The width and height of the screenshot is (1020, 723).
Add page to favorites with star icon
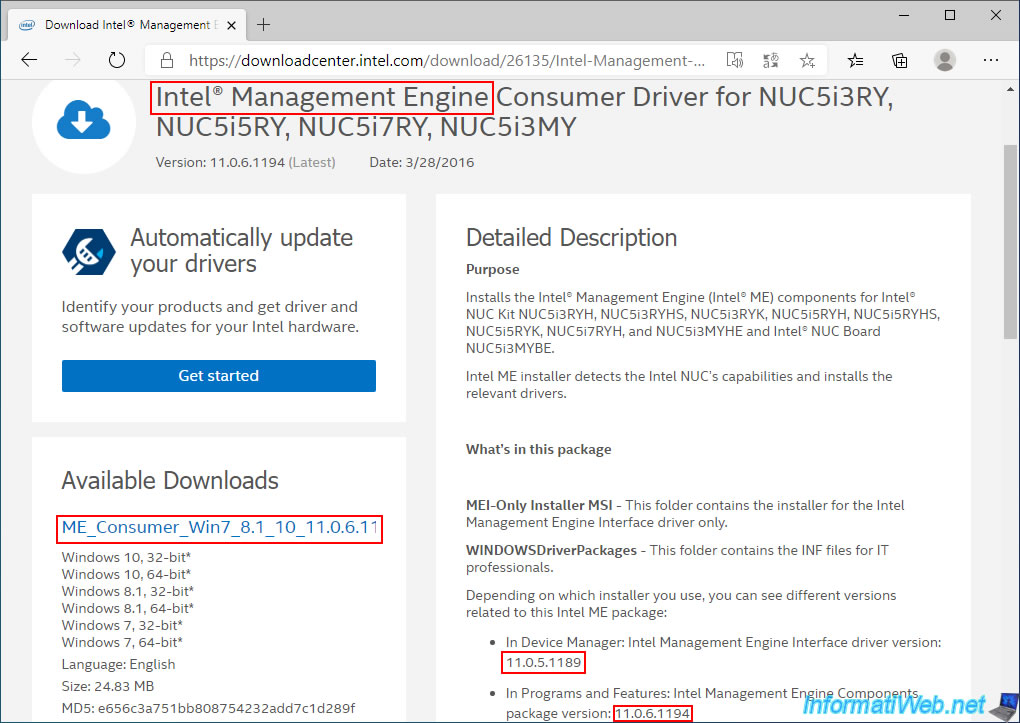point(807,61)
